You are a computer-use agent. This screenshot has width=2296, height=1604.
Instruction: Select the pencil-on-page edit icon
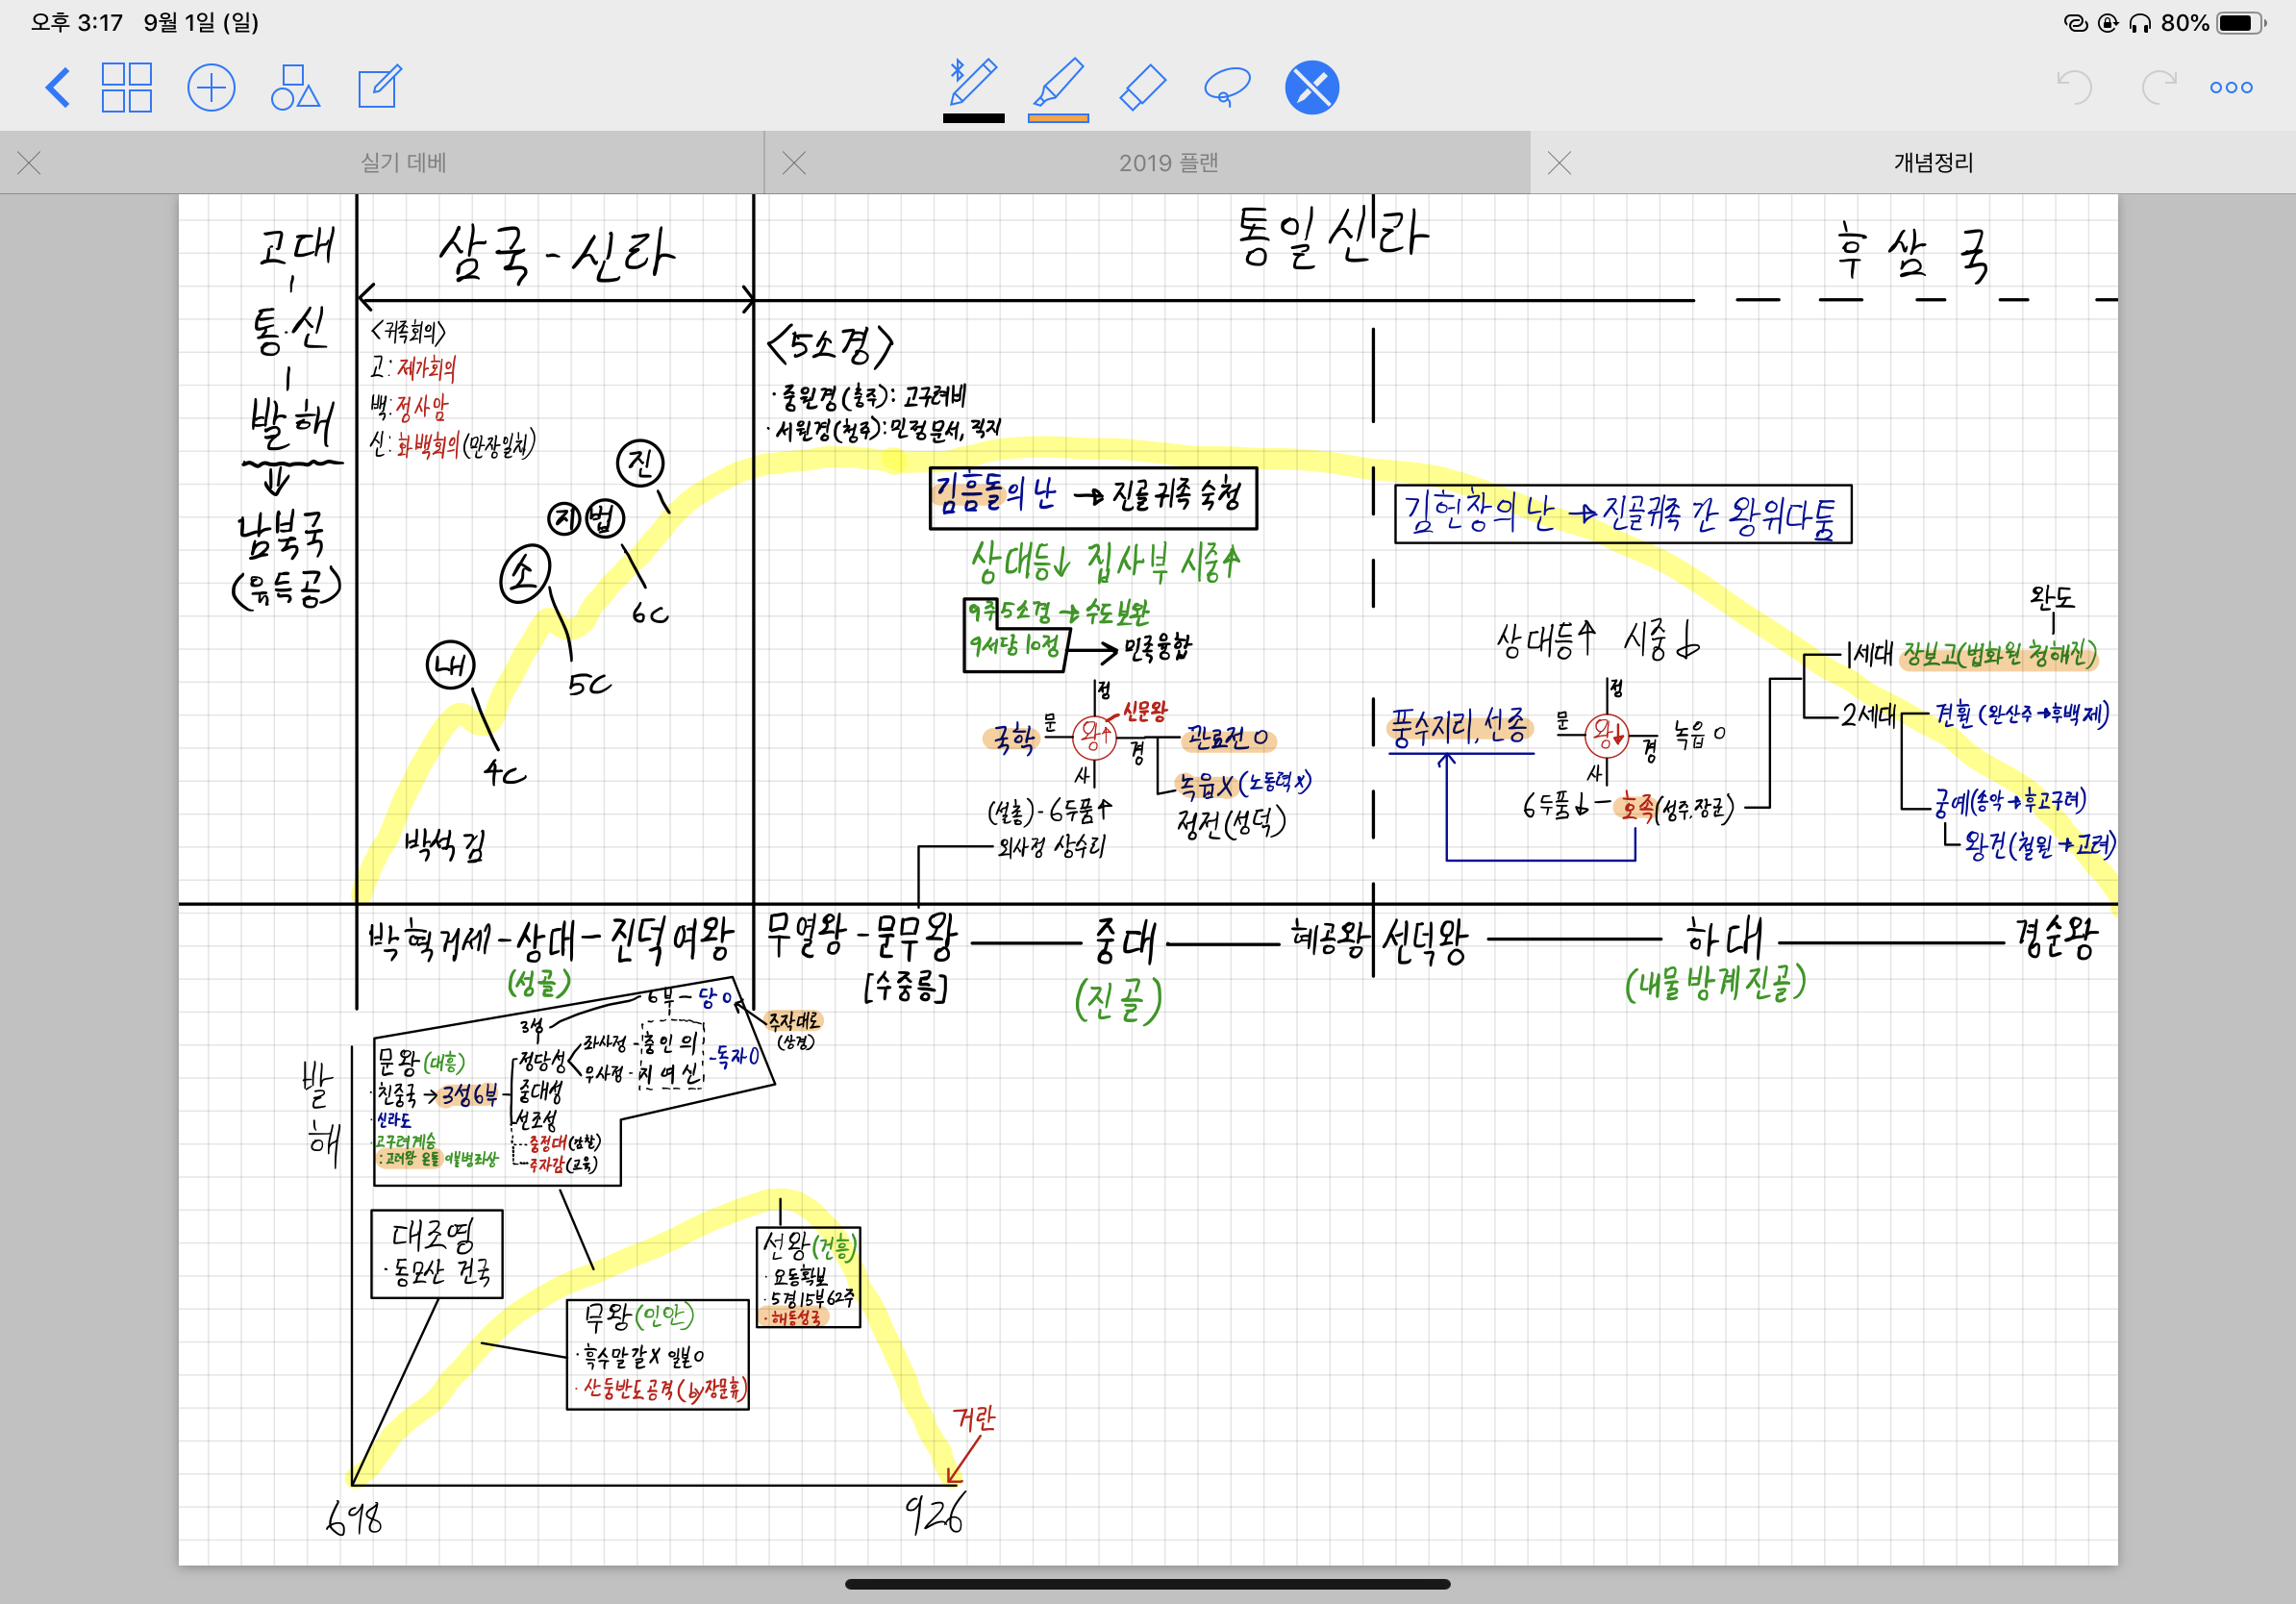click(x=380, y=87)
